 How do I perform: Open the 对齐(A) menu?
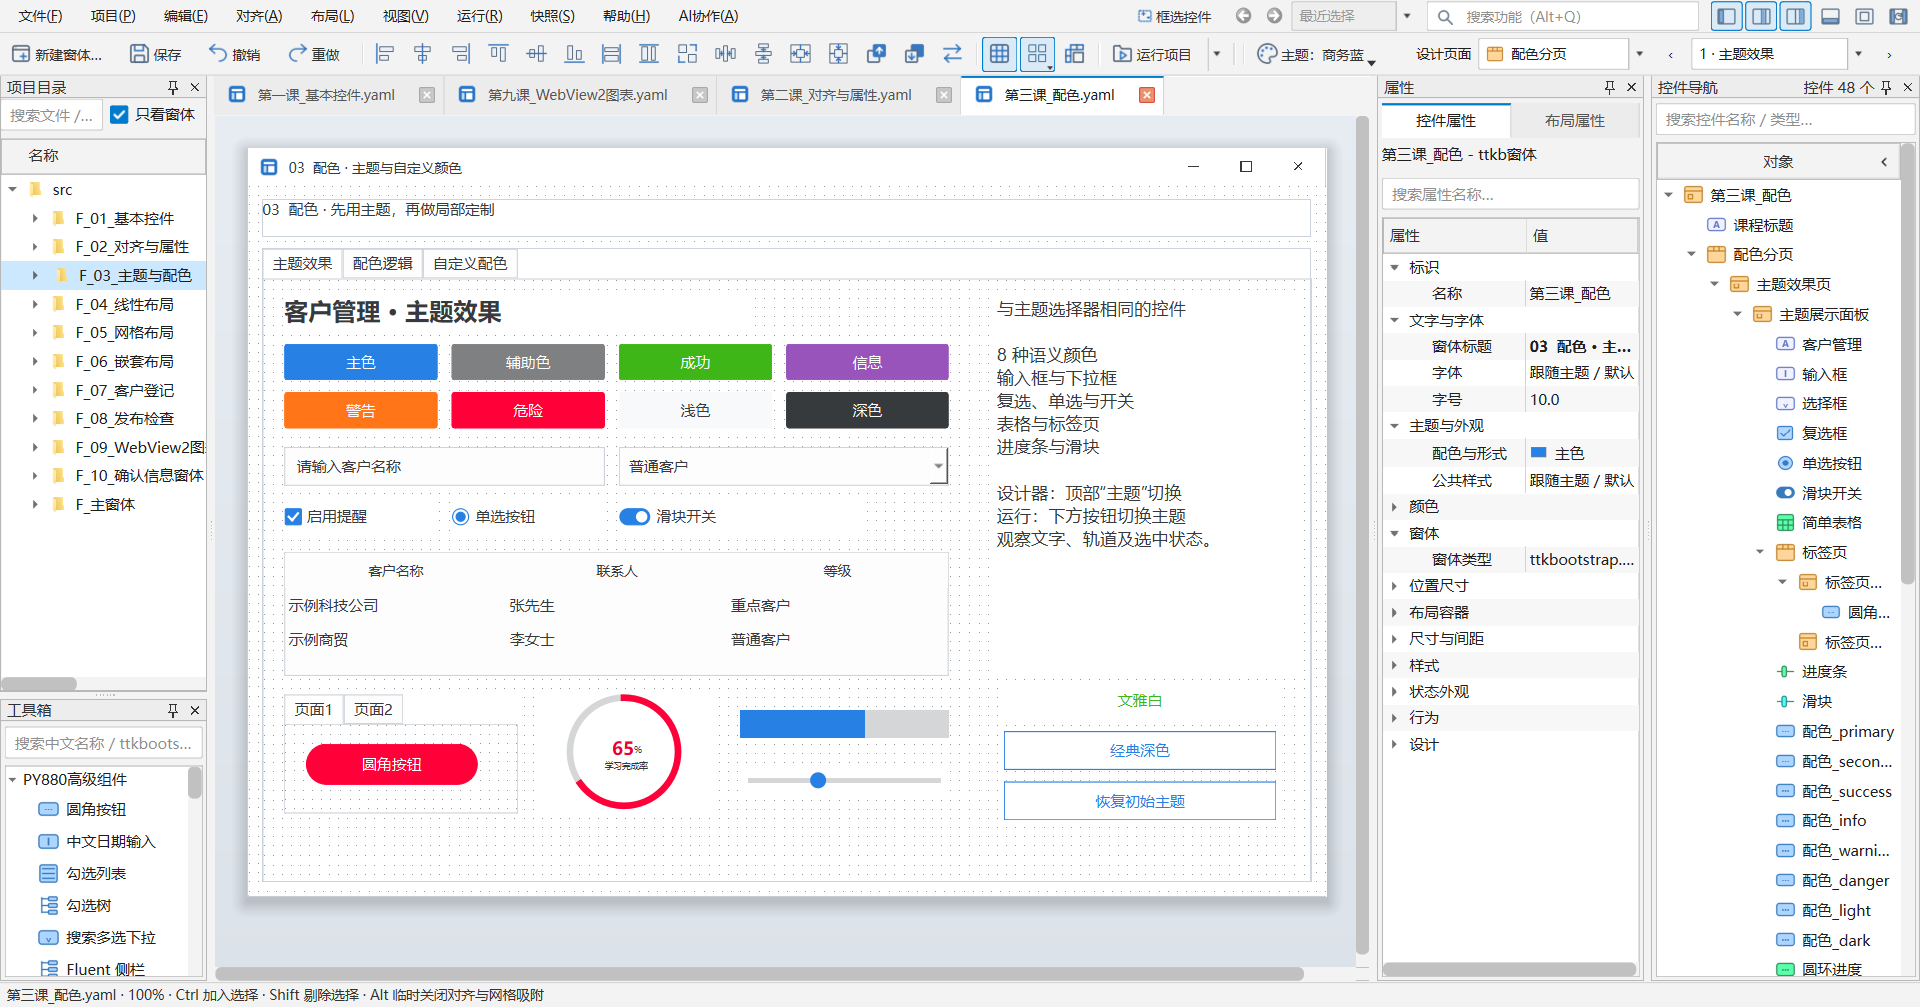(259, 16)
